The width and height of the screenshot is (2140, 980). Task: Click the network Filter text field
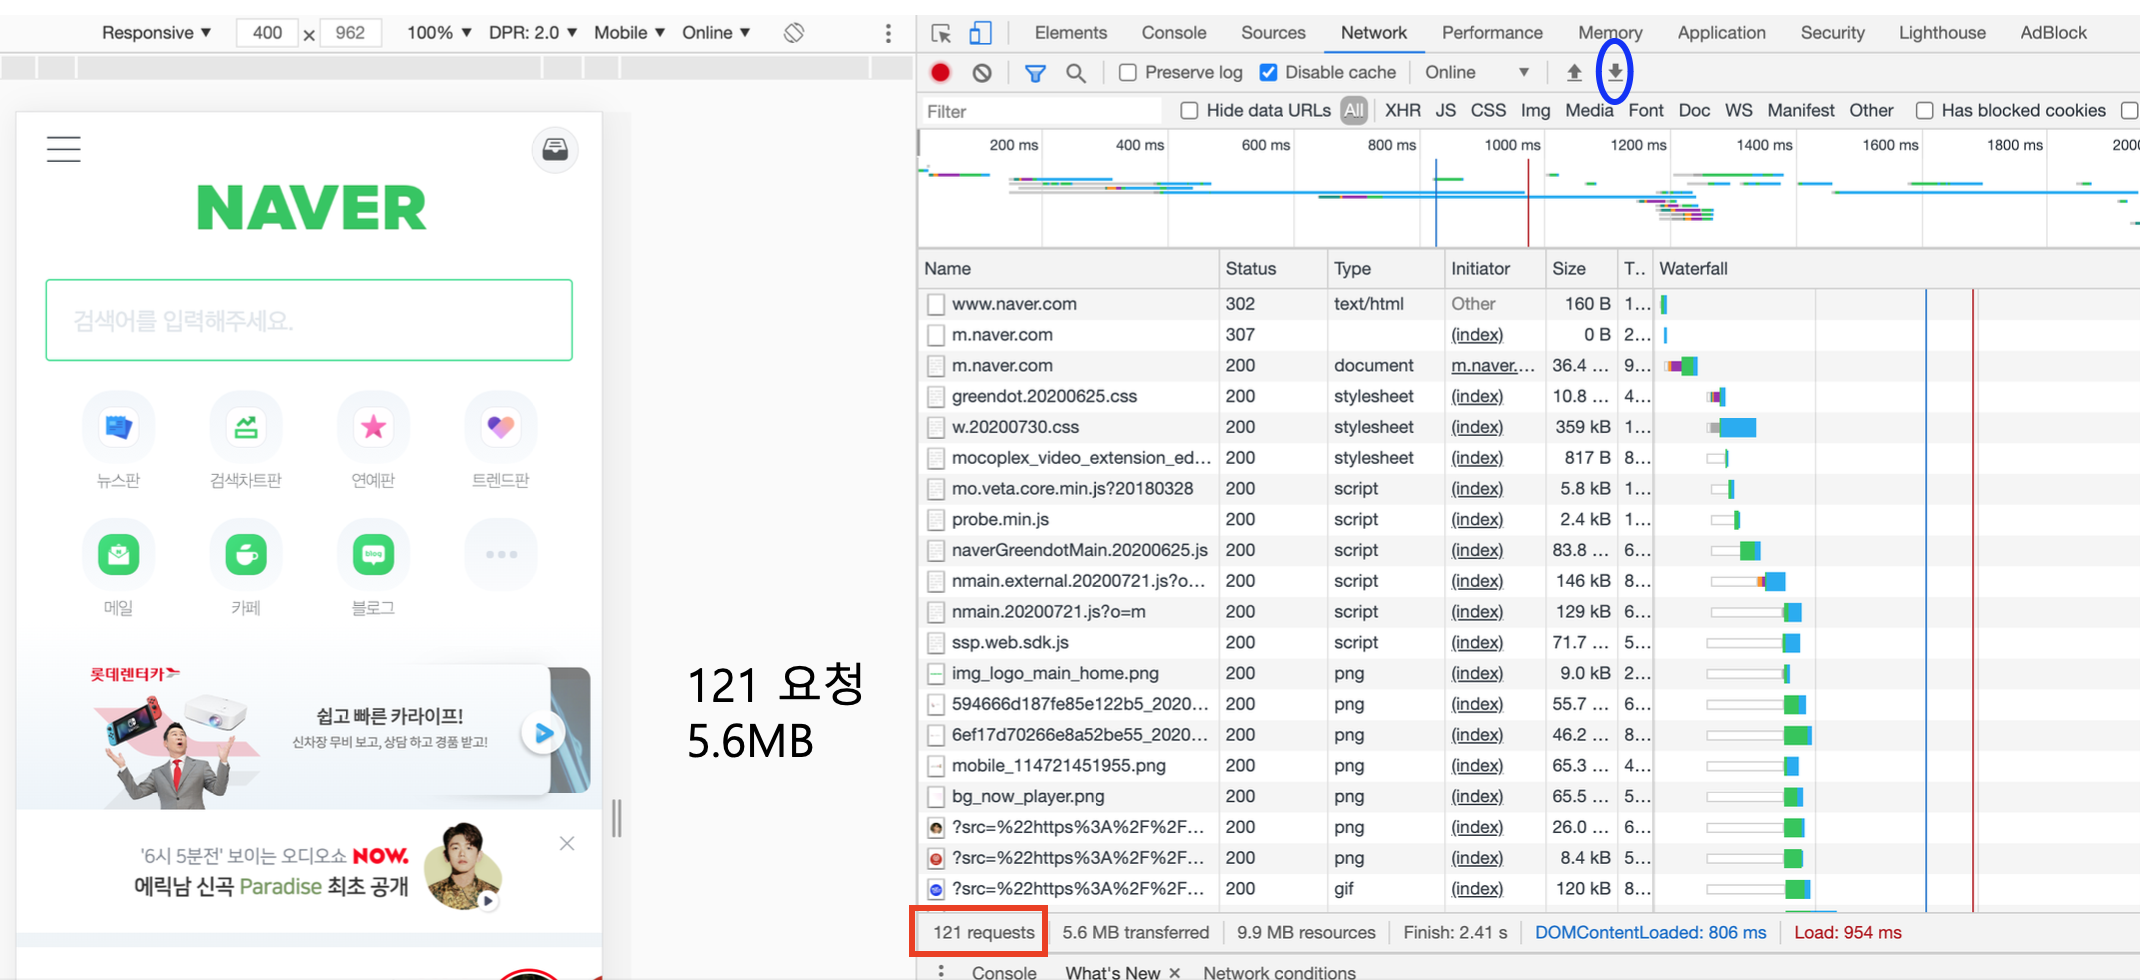point(1041,111)
